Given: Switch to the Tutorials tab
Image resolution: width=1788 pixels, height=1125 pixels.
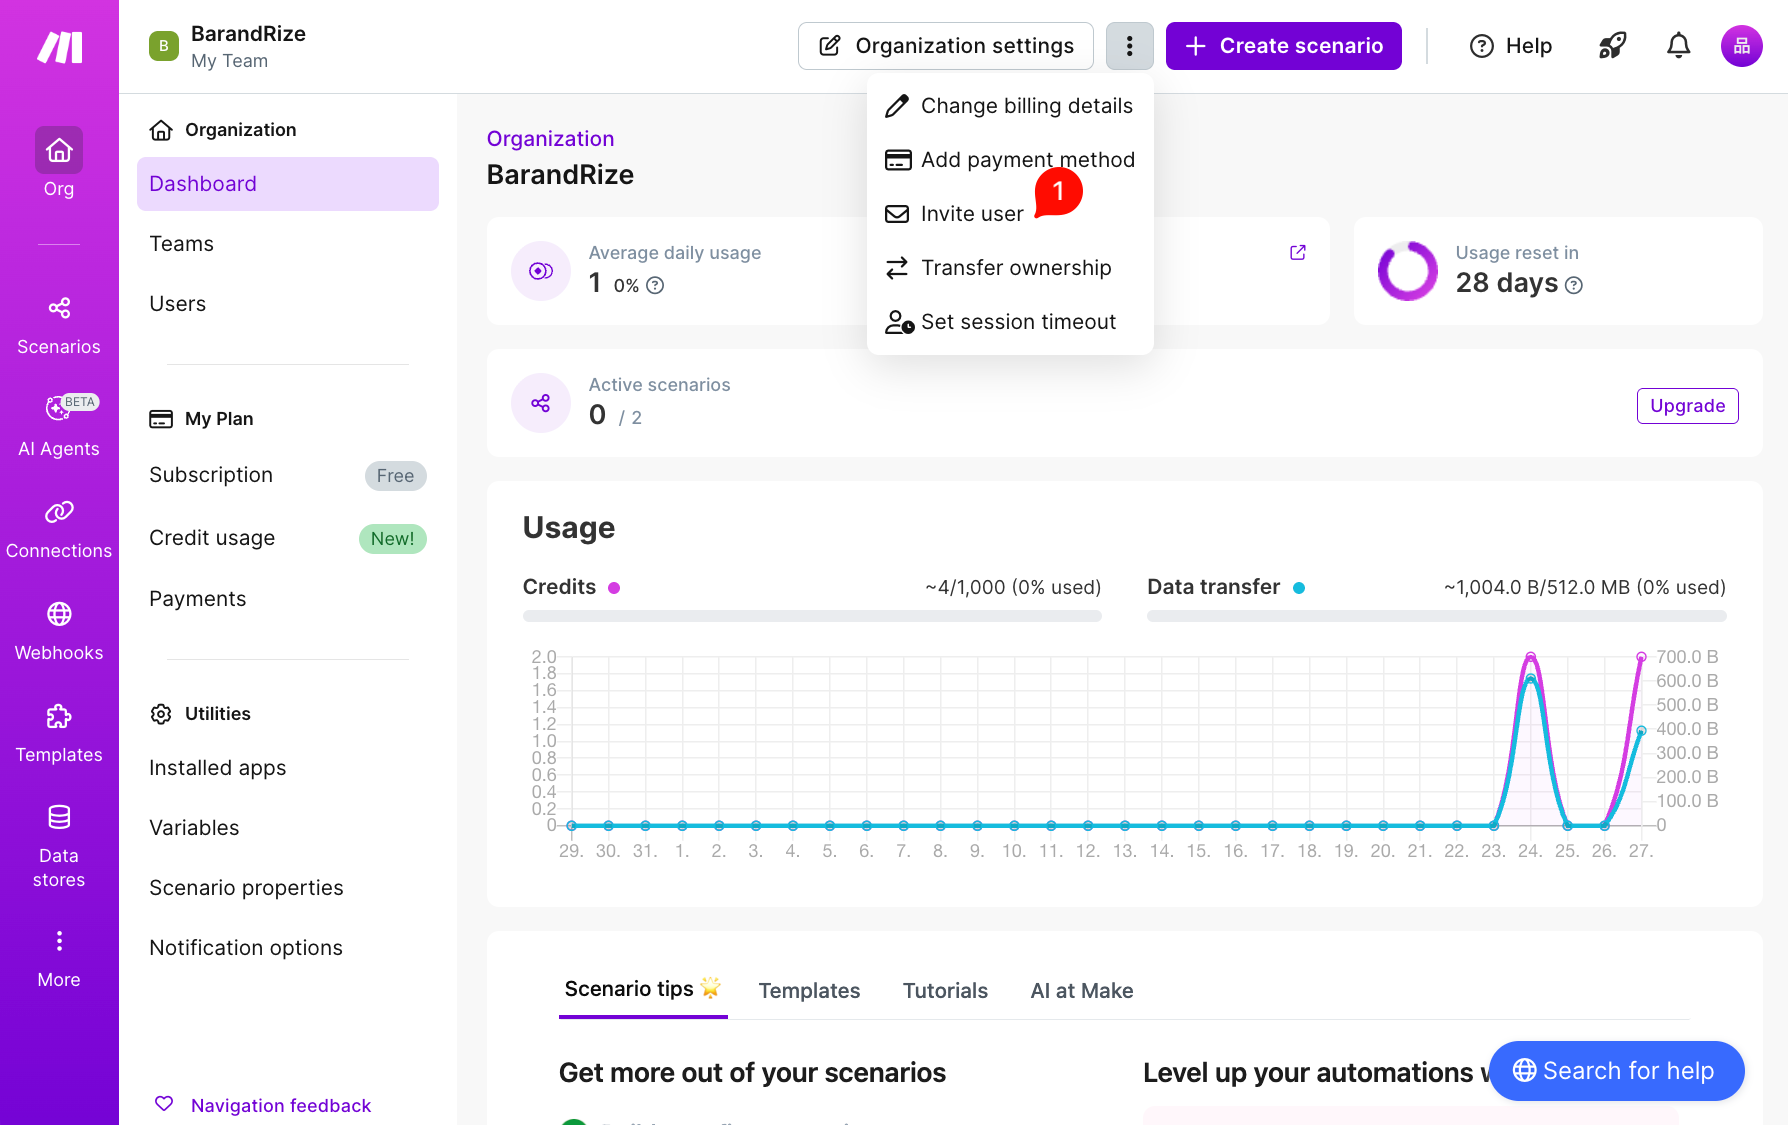Looking at the screenshot, I should [945, 991].
